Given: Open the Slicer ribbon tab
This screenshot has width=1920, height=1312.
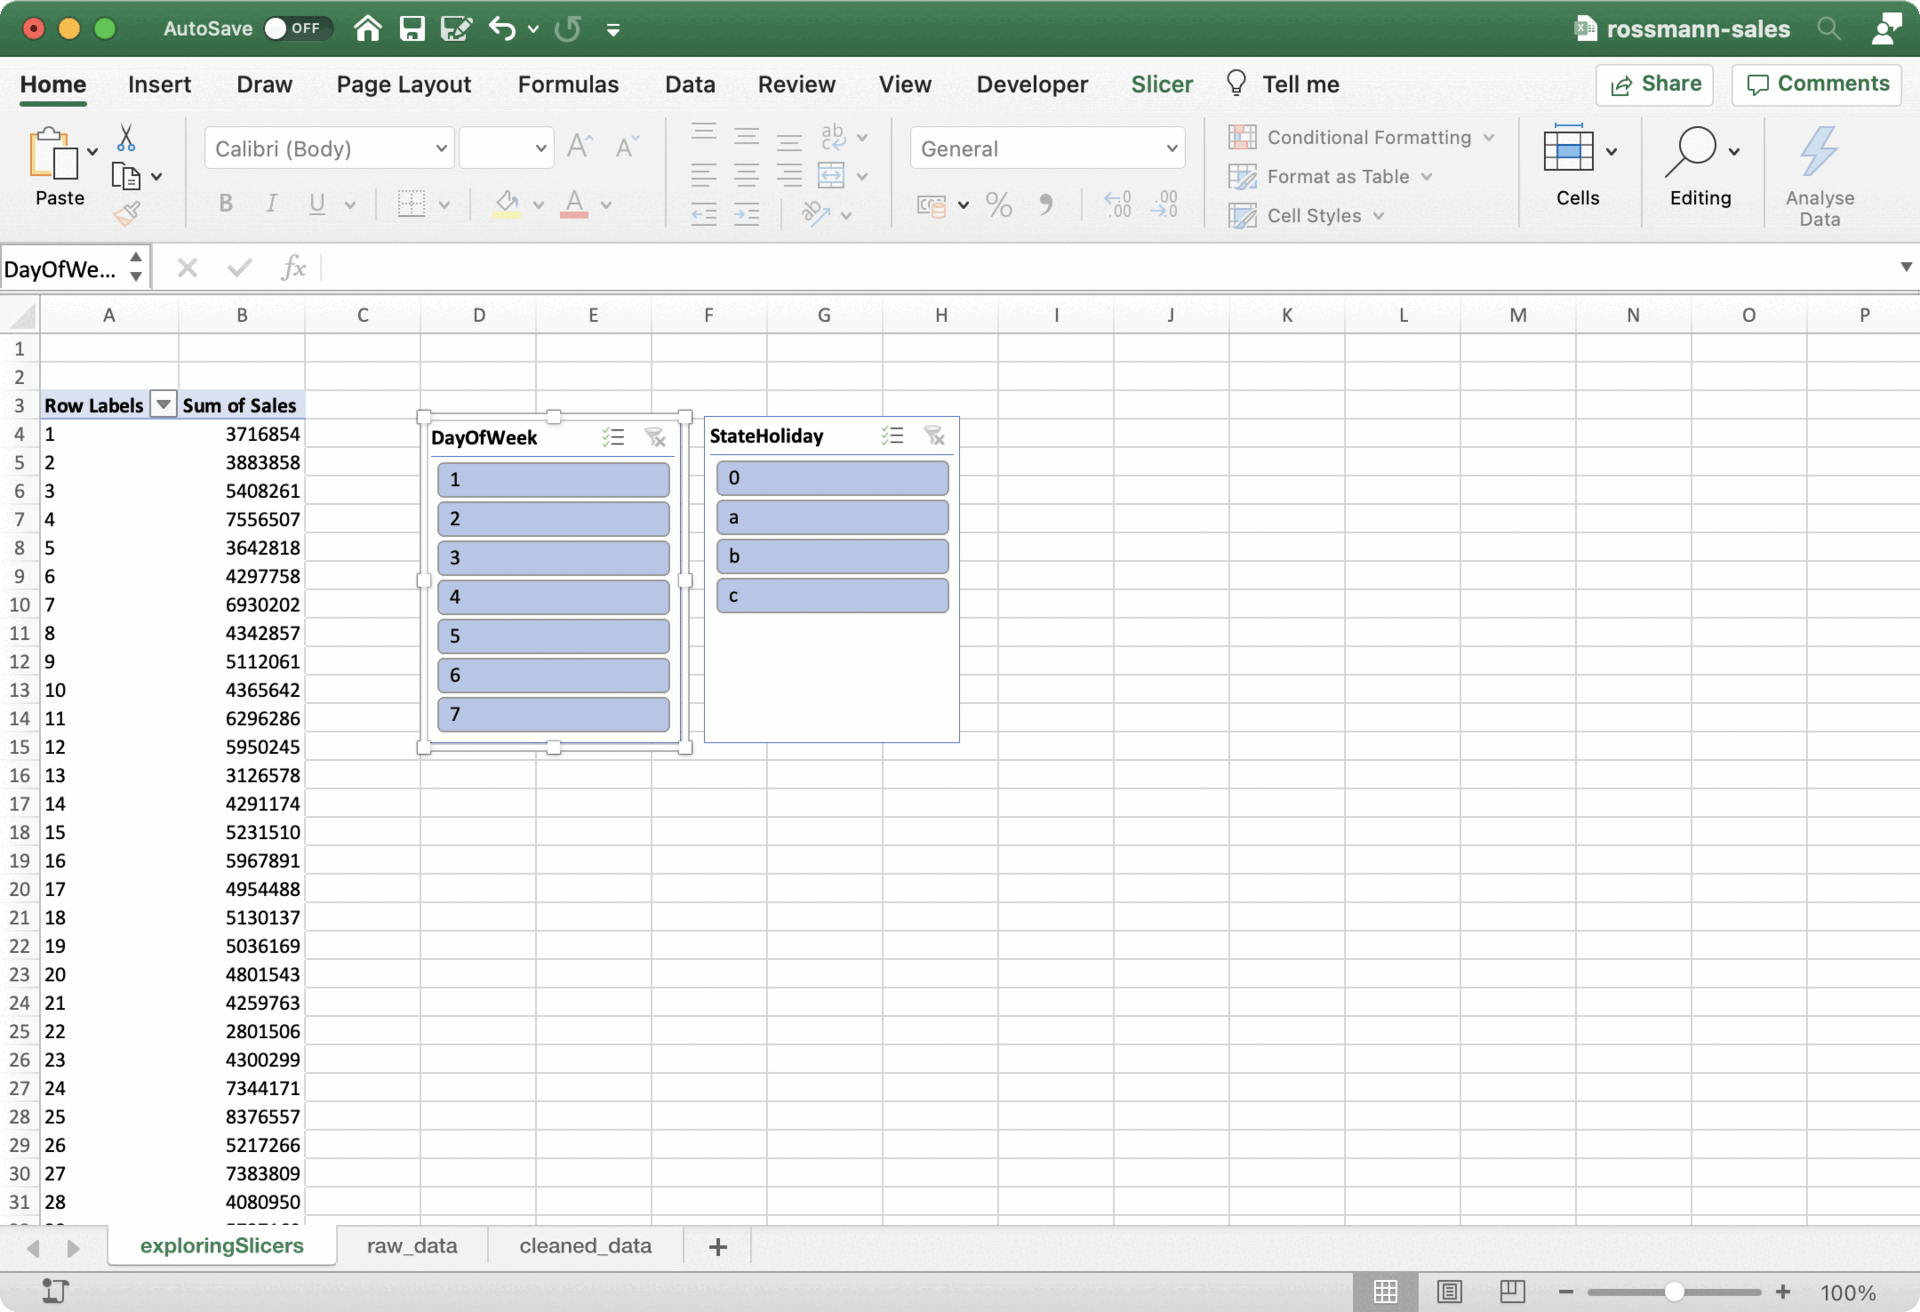Looking at the screenshot, I should [x=1161, y=84].
